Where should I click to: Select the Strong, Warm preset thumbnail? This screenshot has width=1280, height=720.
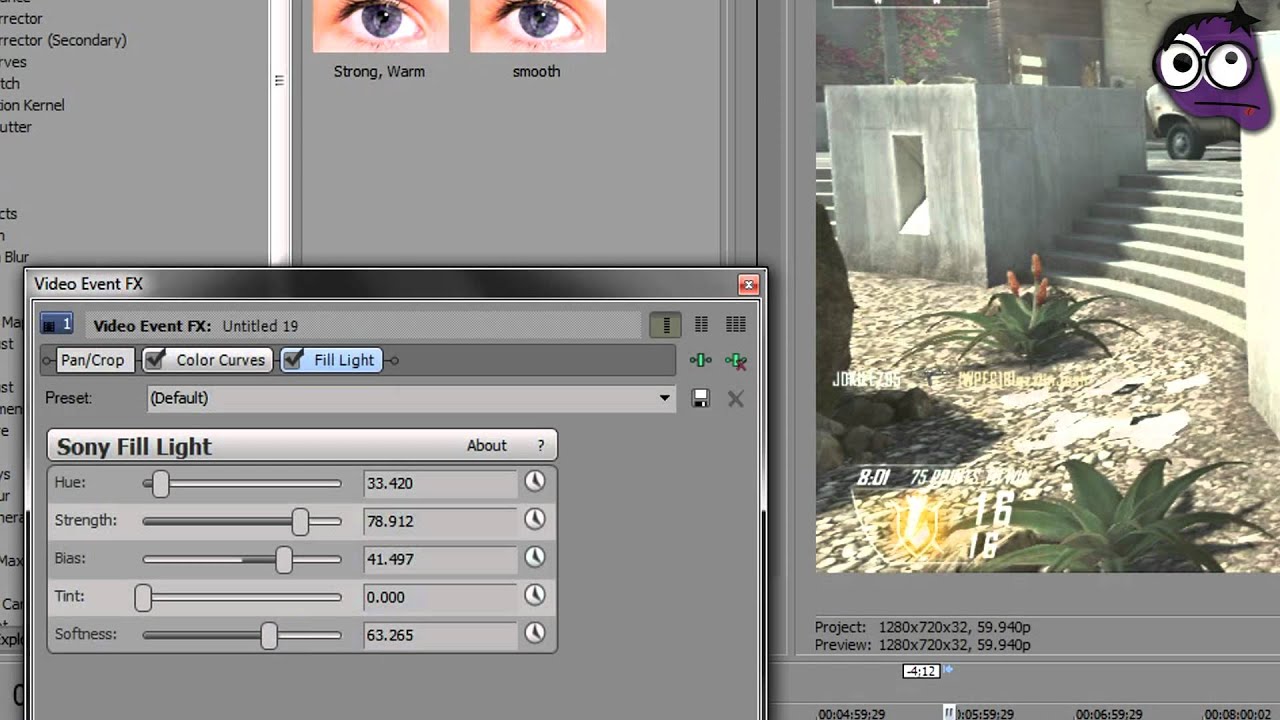(380, 26)
